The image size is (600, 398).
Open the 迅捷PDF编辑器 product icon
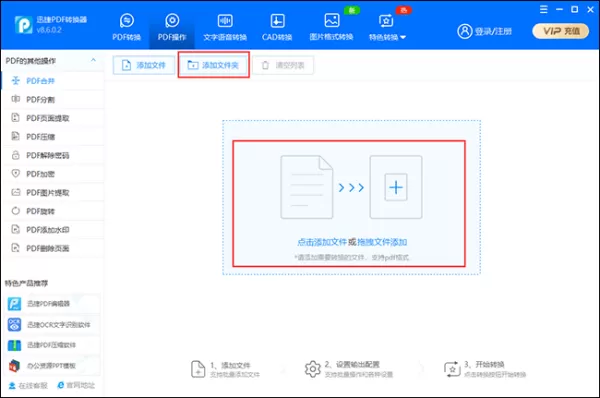tap(15, 304)
